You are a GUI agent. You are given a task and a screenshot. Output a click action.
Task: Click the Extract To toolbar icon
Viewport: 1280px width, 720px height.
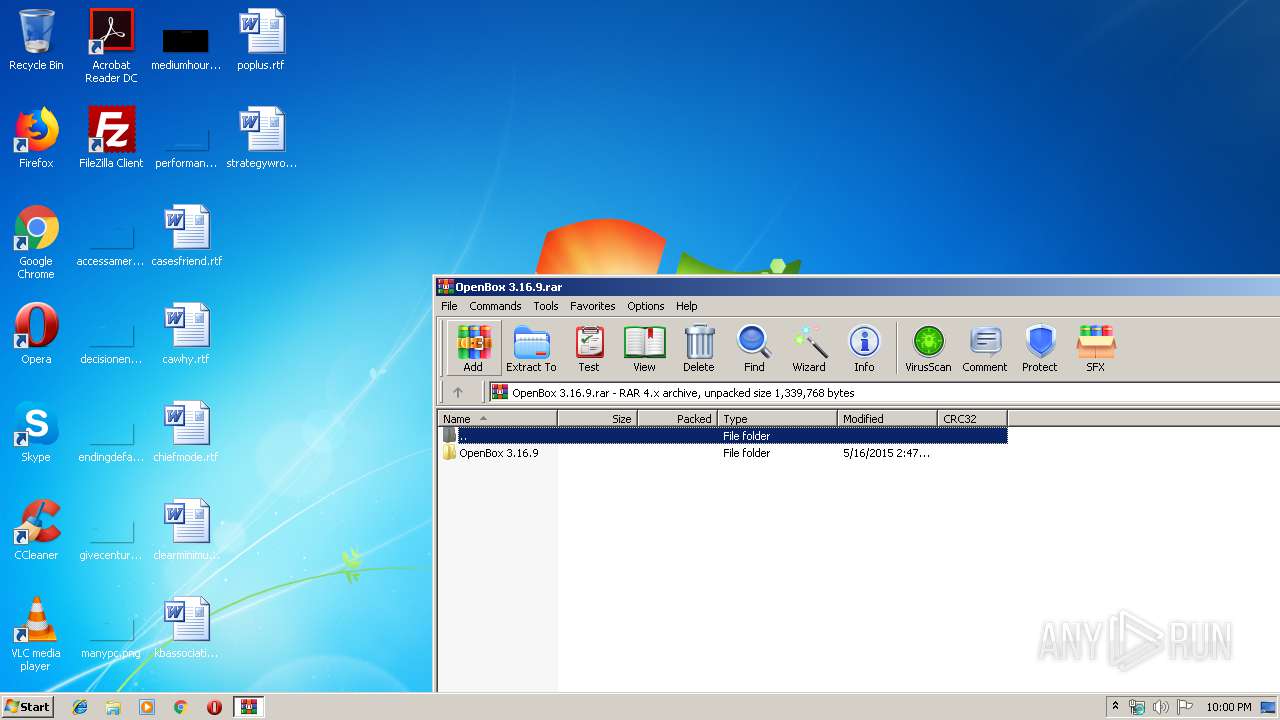click(531, 348)
